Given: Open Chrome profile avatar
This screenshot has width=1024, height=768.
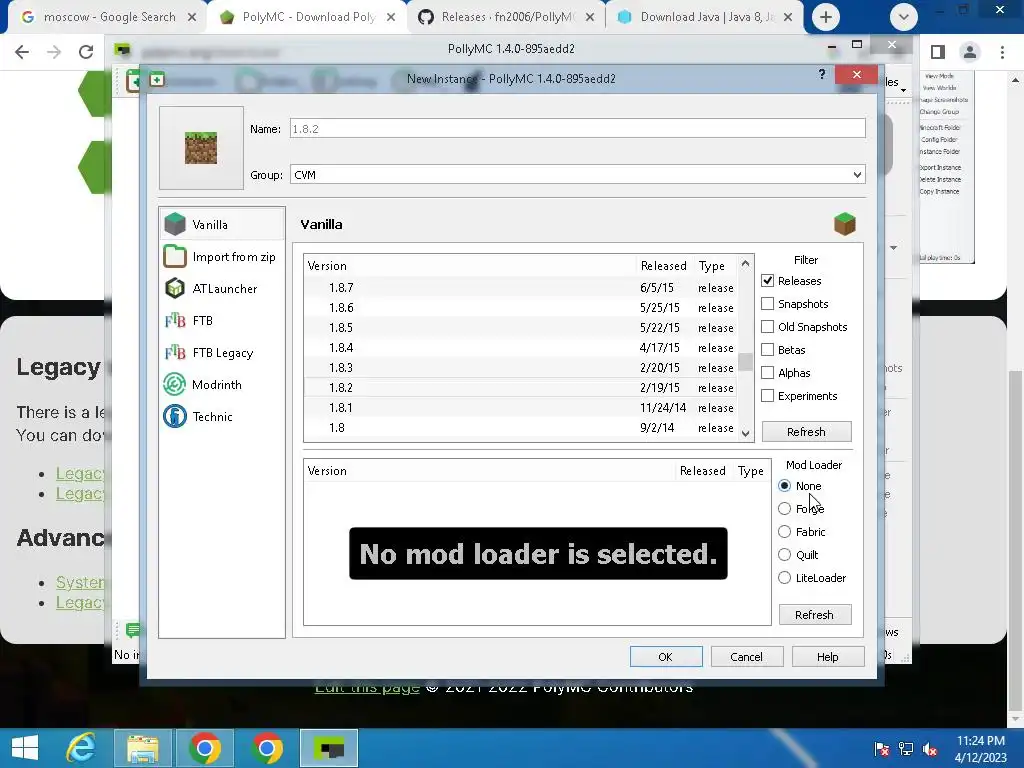Looking at the screenshot, I should [970, 52].
